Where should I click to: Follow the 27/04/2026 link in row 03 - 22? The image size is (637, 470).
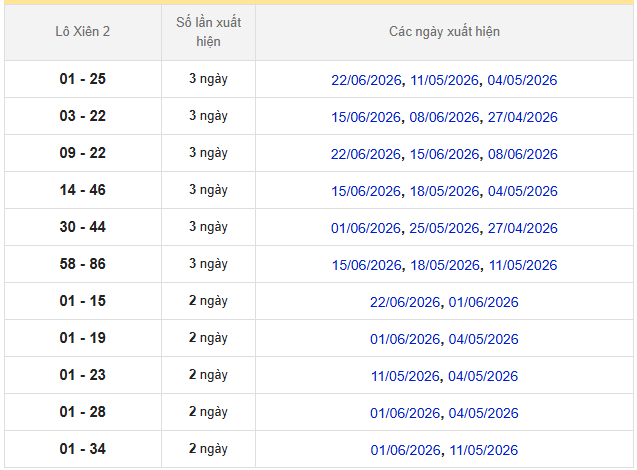[x=523, y=117]
